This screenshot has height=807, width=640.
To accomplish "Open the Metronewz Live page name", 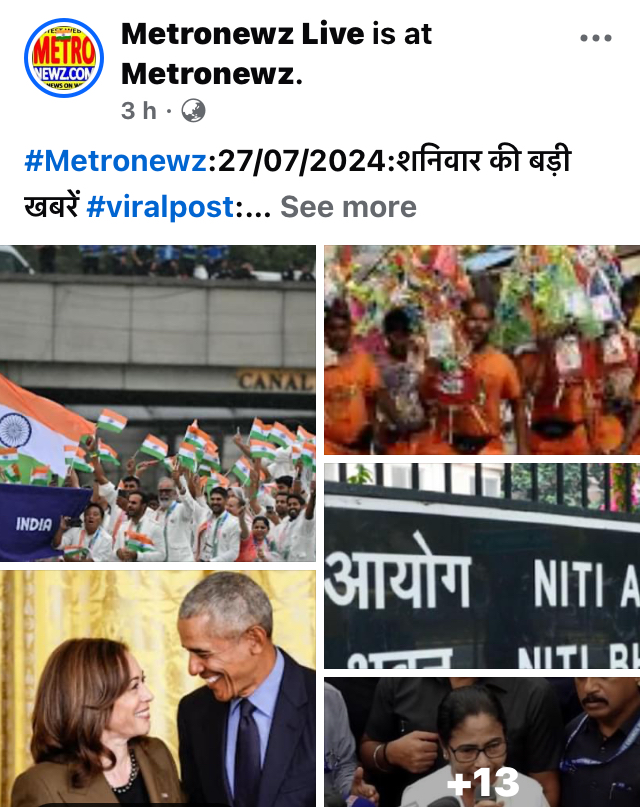I will tap(243, 34).
